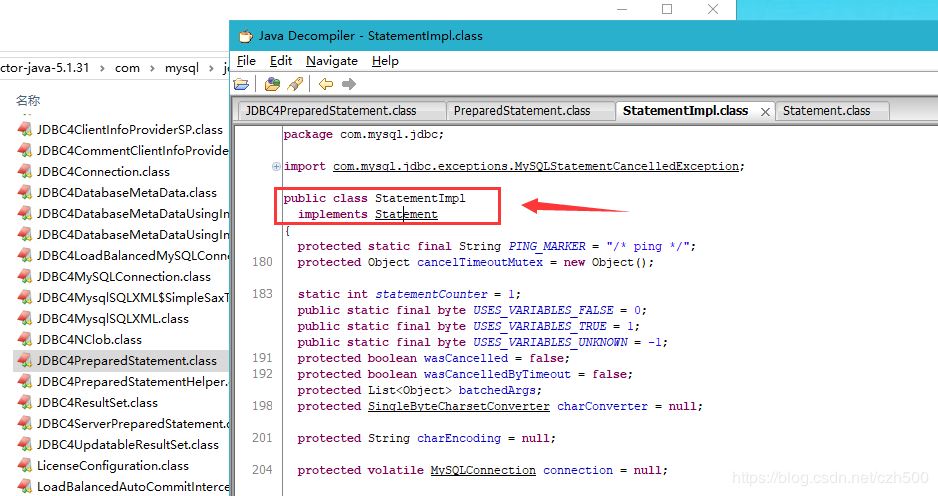The width and height of the screenshot is (938, 496).
Task: Open the MySQLConnection type link
Action: point(483,470)
